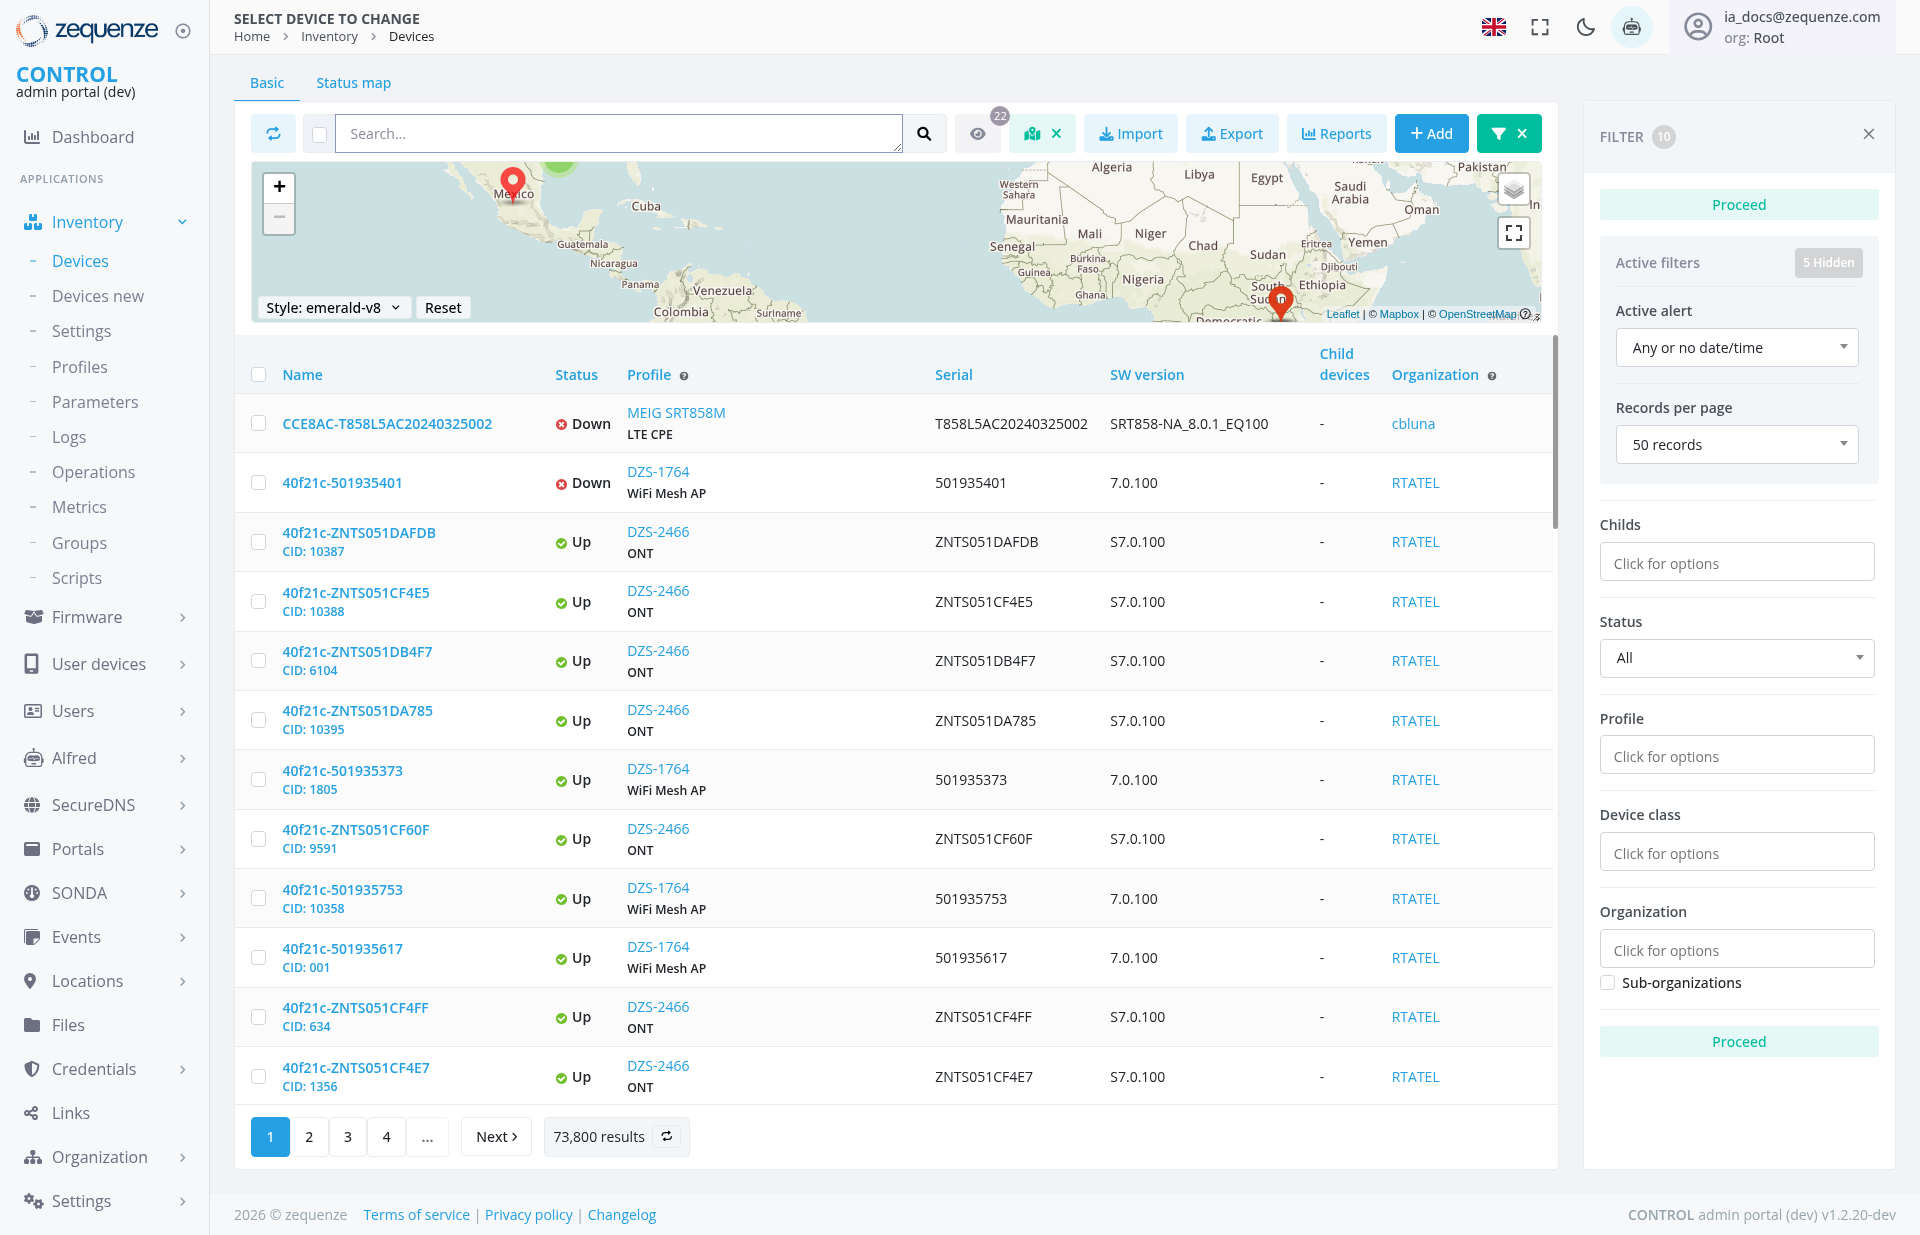Open the Records per page dropdown

(x=1736, y=445)
